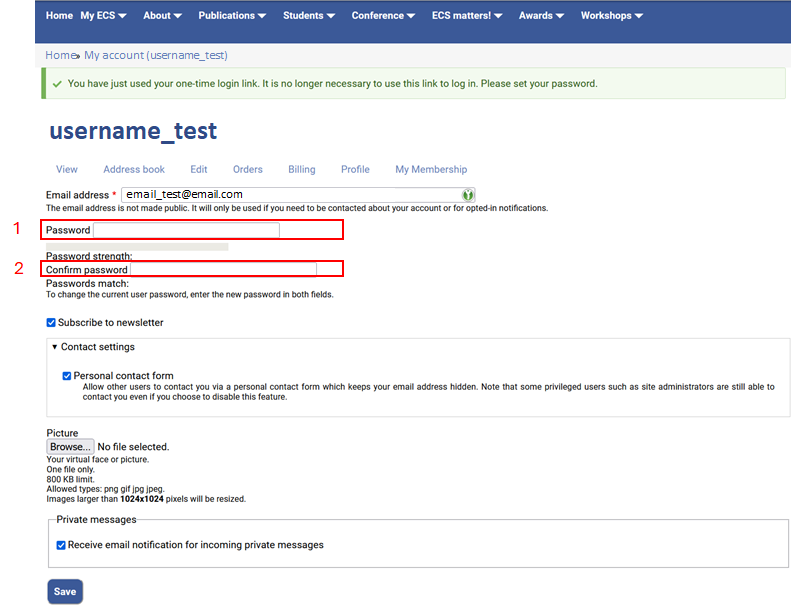
Task: Follow the Home breadcrumb link
Action: coord(58,56)
